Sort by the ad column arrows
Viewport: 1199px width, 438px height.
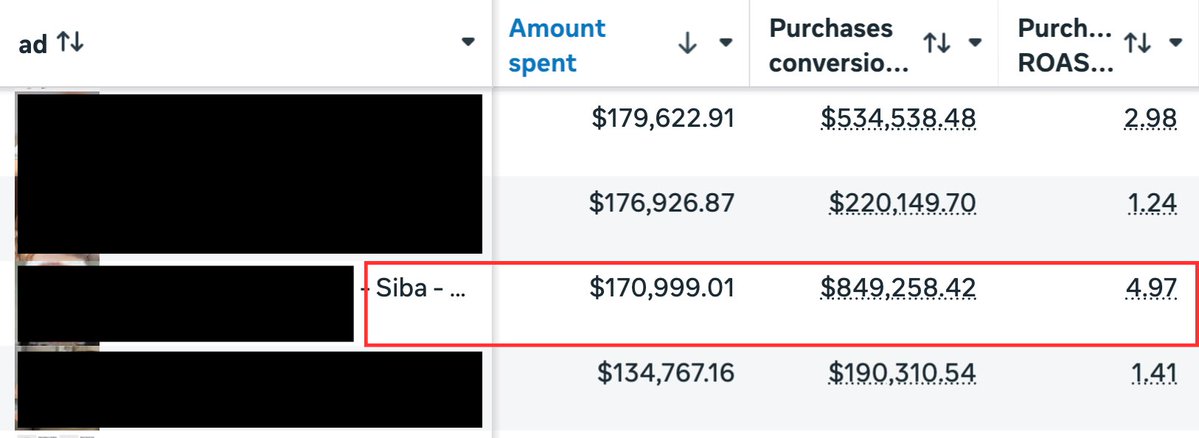(x=70, y=43)
